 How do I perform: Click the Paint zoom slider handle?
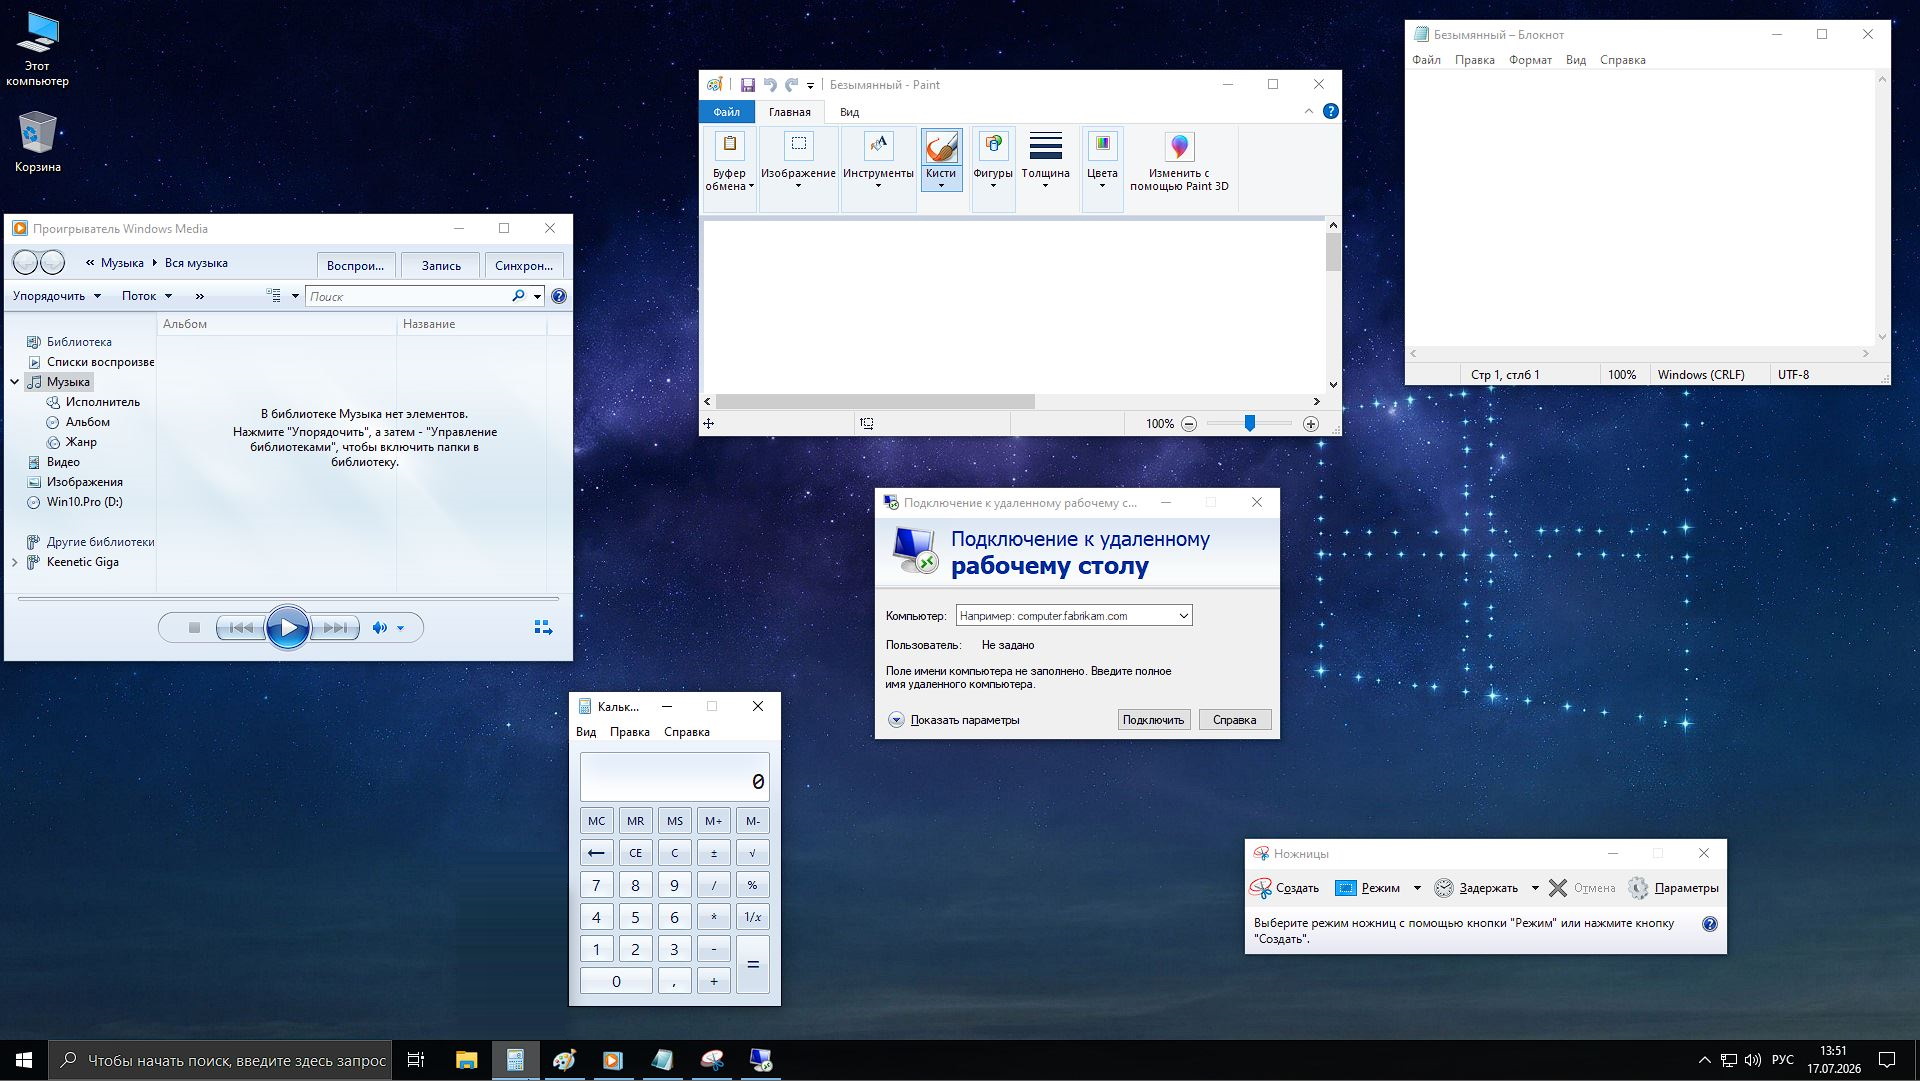coord(1249,424)
